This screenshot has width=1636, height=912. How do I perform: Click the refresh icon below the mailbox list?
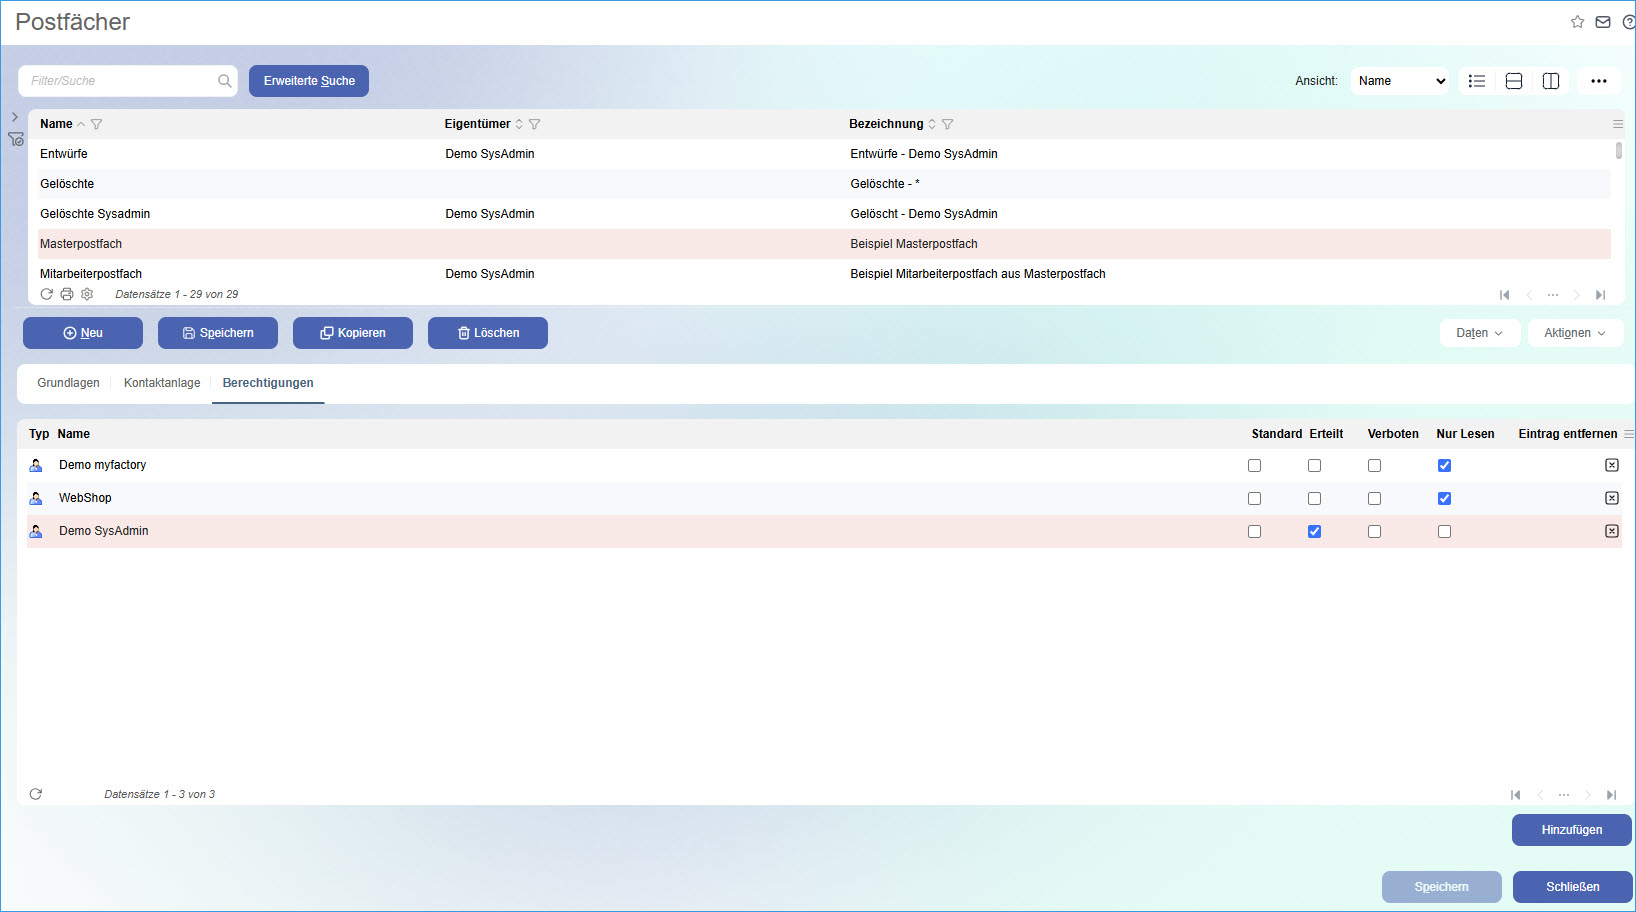(47, 294)
